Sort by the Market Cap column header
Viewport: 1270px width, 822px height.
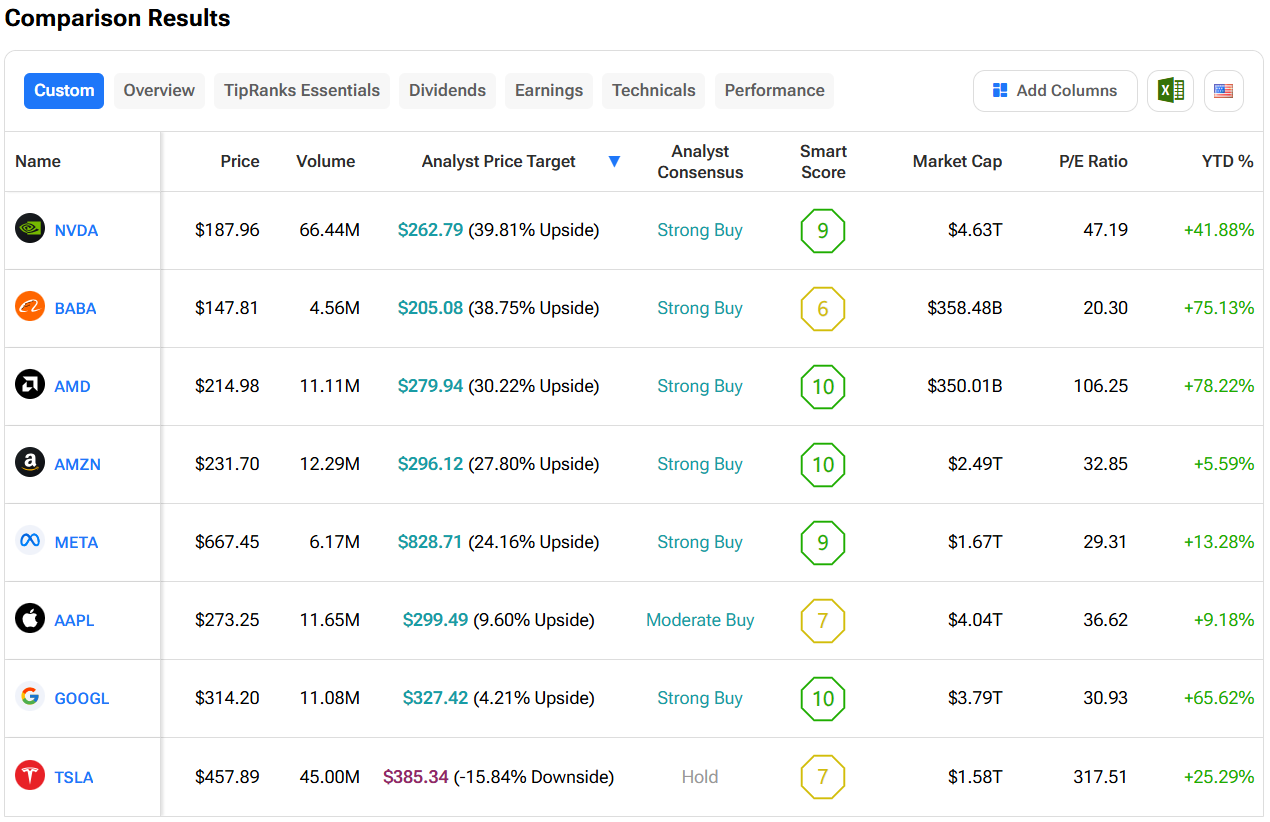pos(956,161)
